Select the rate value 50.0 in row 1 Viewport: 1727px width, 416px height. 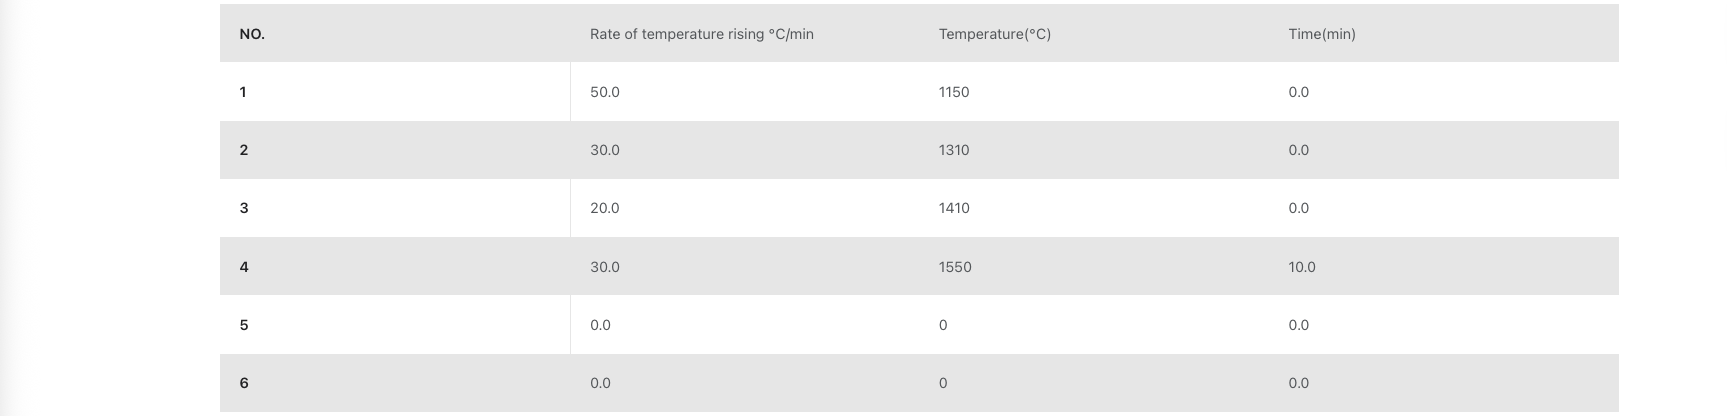[x=604, y=92]
